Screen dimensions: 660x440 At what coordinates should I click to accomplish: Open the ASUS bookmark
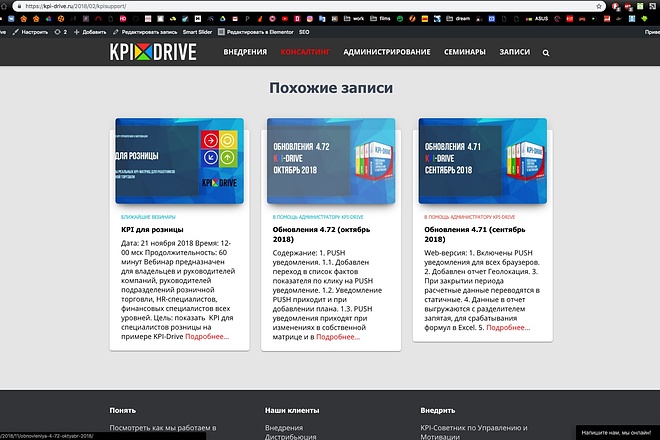[x=538, y=19]
